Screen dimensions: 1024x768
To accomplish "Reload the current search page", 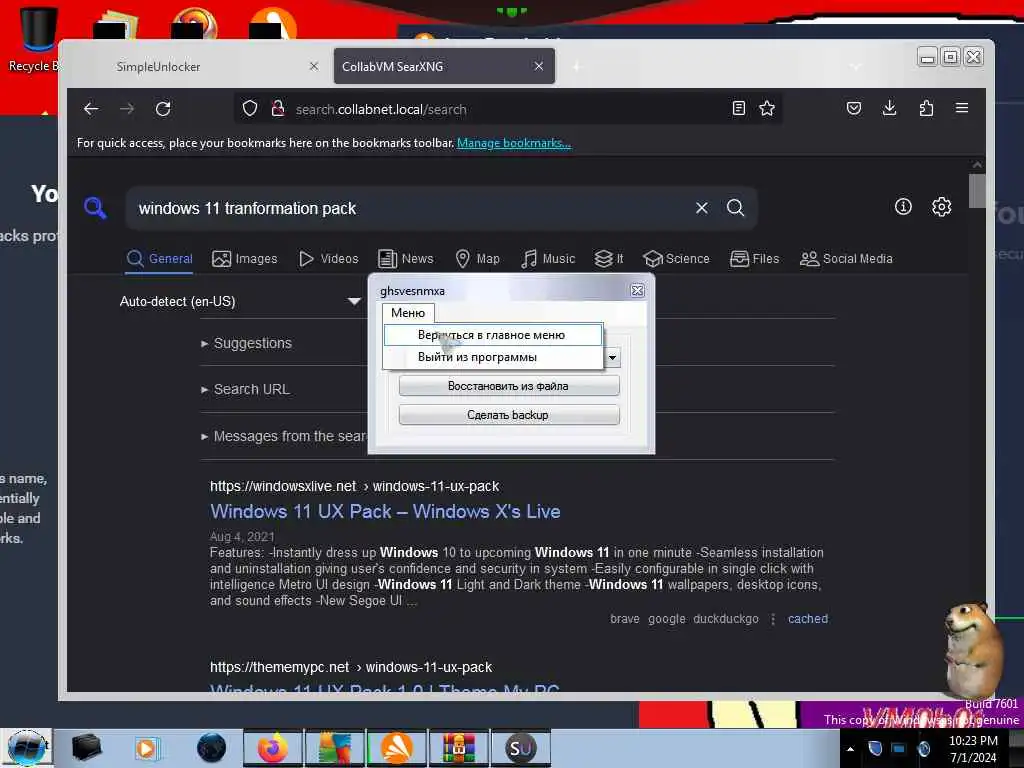I will 163,108.
